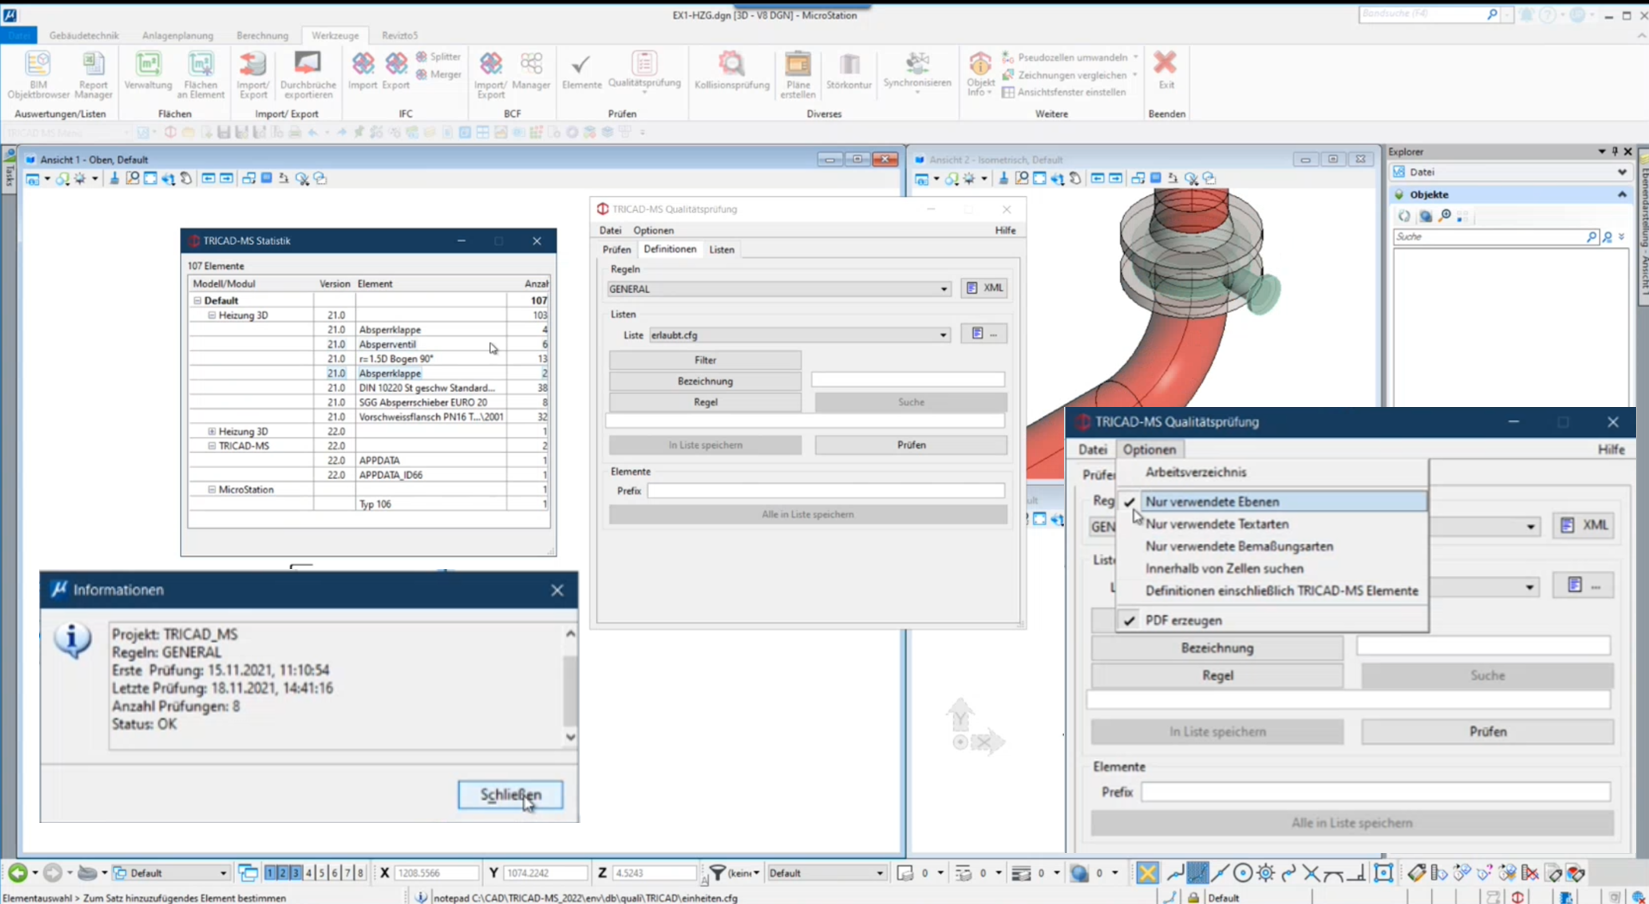Click the intersection snap icon in bottom toolbar
This screenshot has height=904, width=1649.
point(1311,873)
